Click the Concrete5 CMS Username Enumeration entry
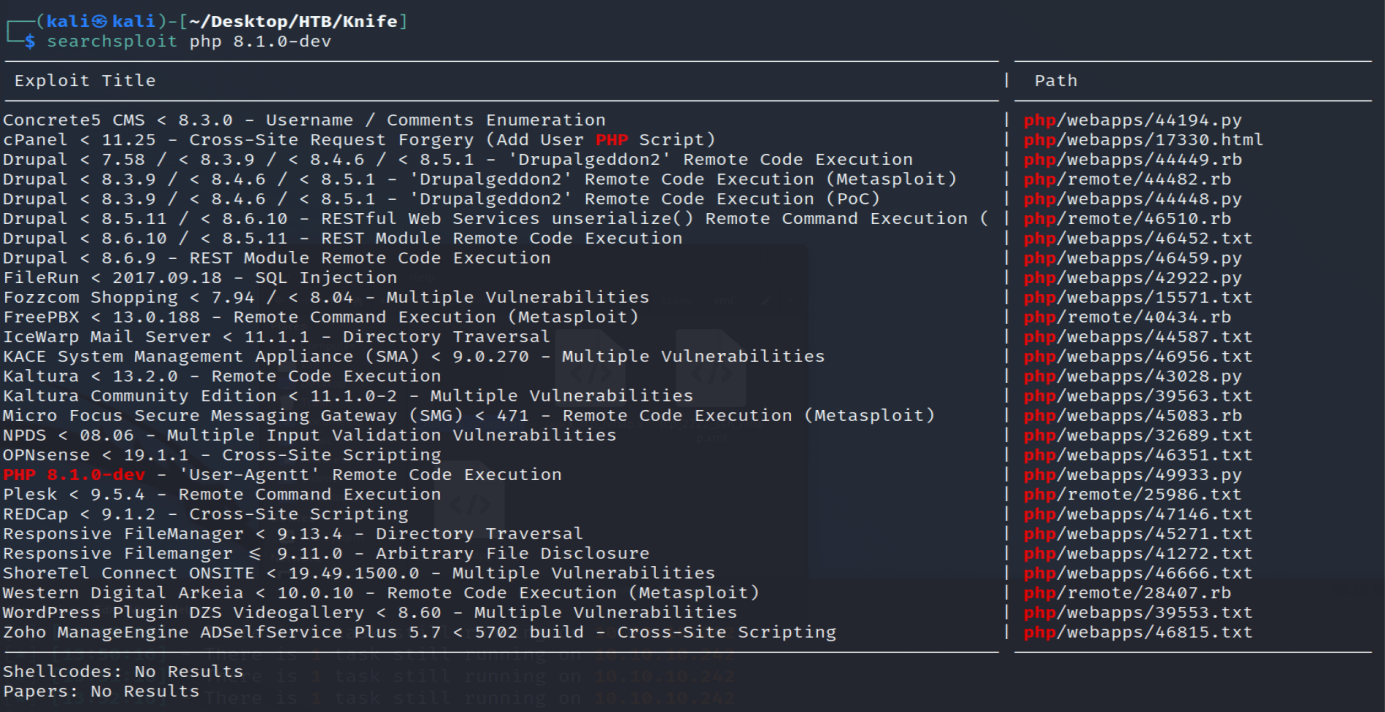The width and height of the screenshot is (1385, 712). [x=304, y=120]
